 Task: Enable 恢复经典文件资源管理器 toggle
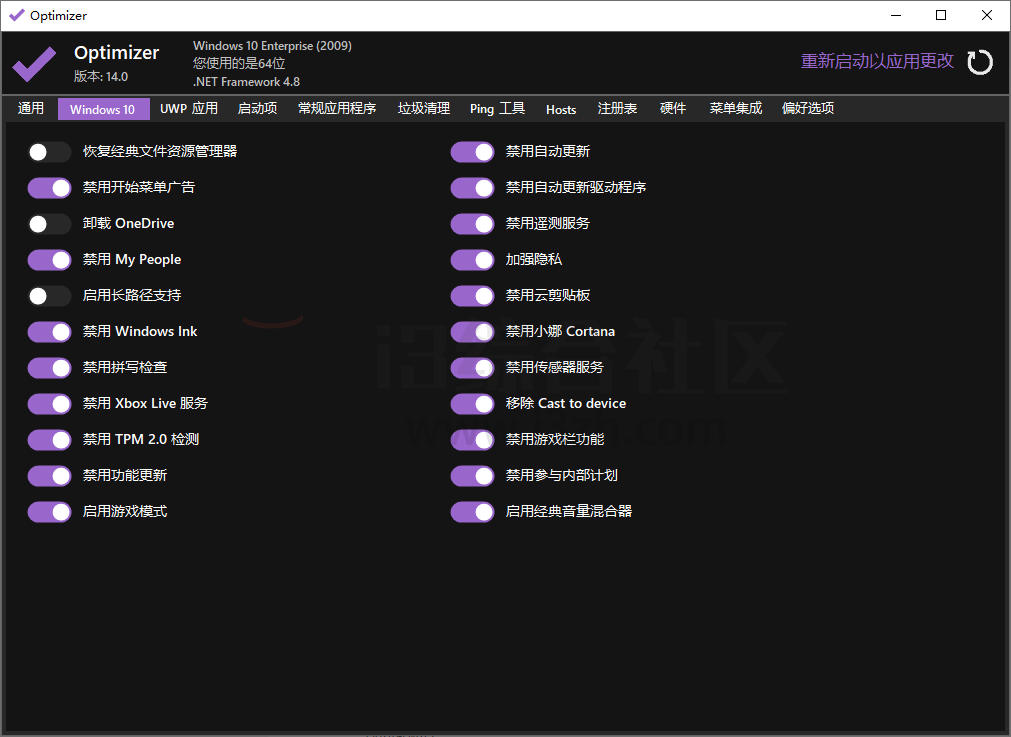(x=49, y=152)
